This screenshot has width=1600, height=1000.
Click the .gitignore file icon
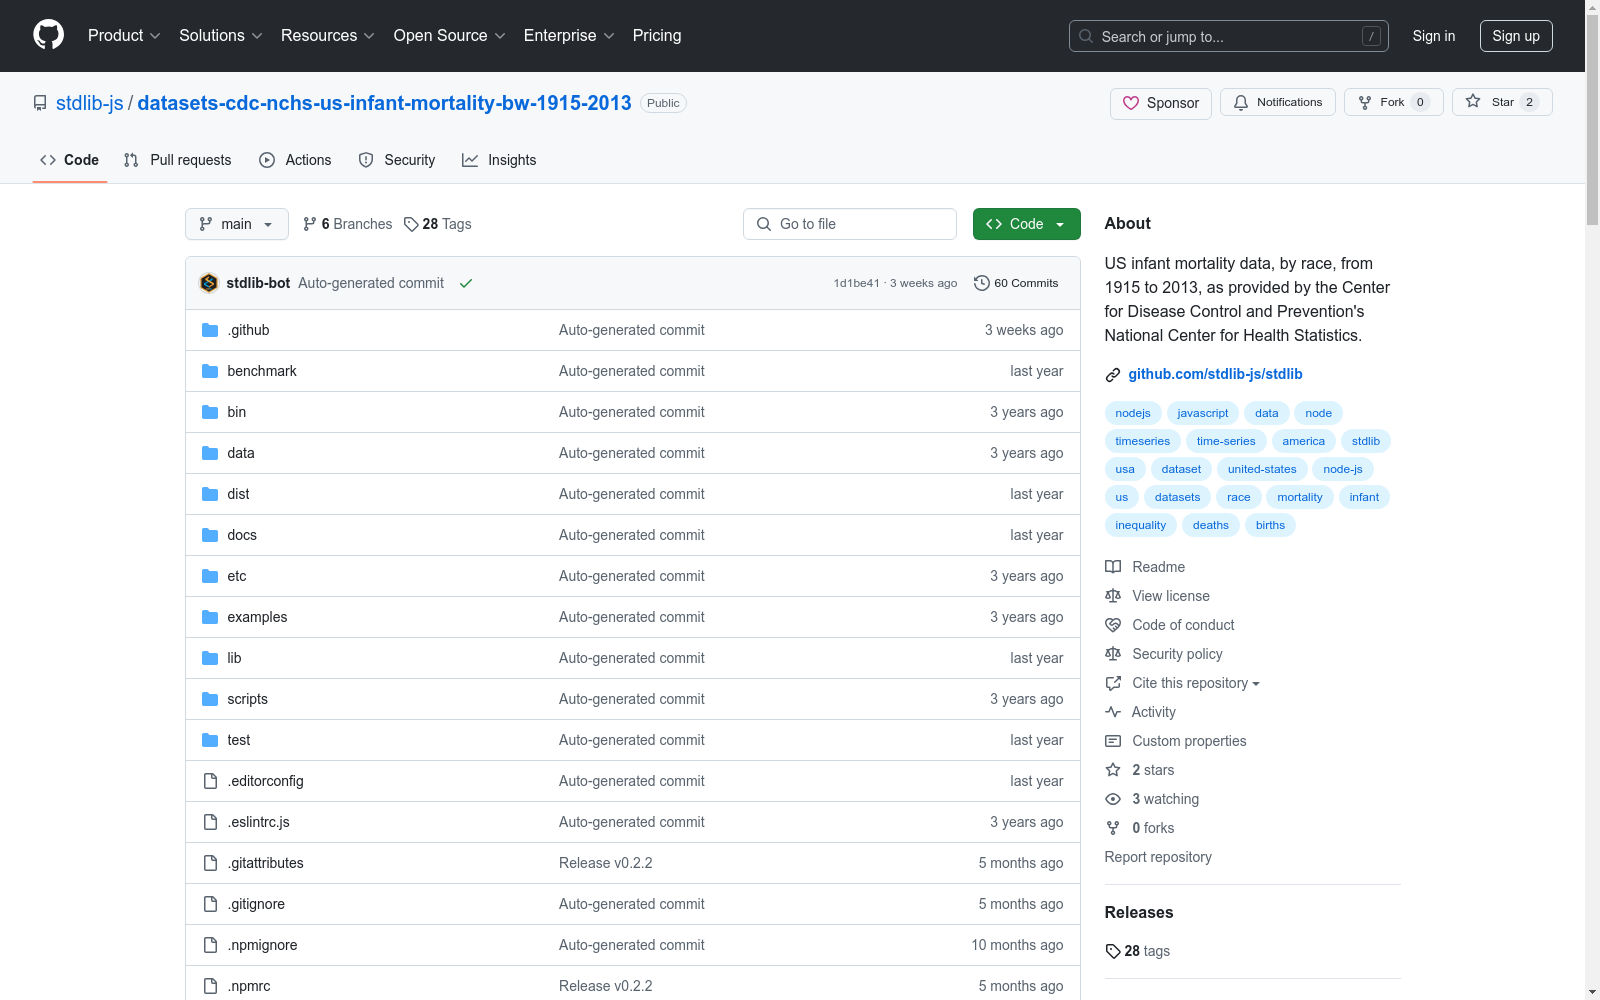pos(210,904)
